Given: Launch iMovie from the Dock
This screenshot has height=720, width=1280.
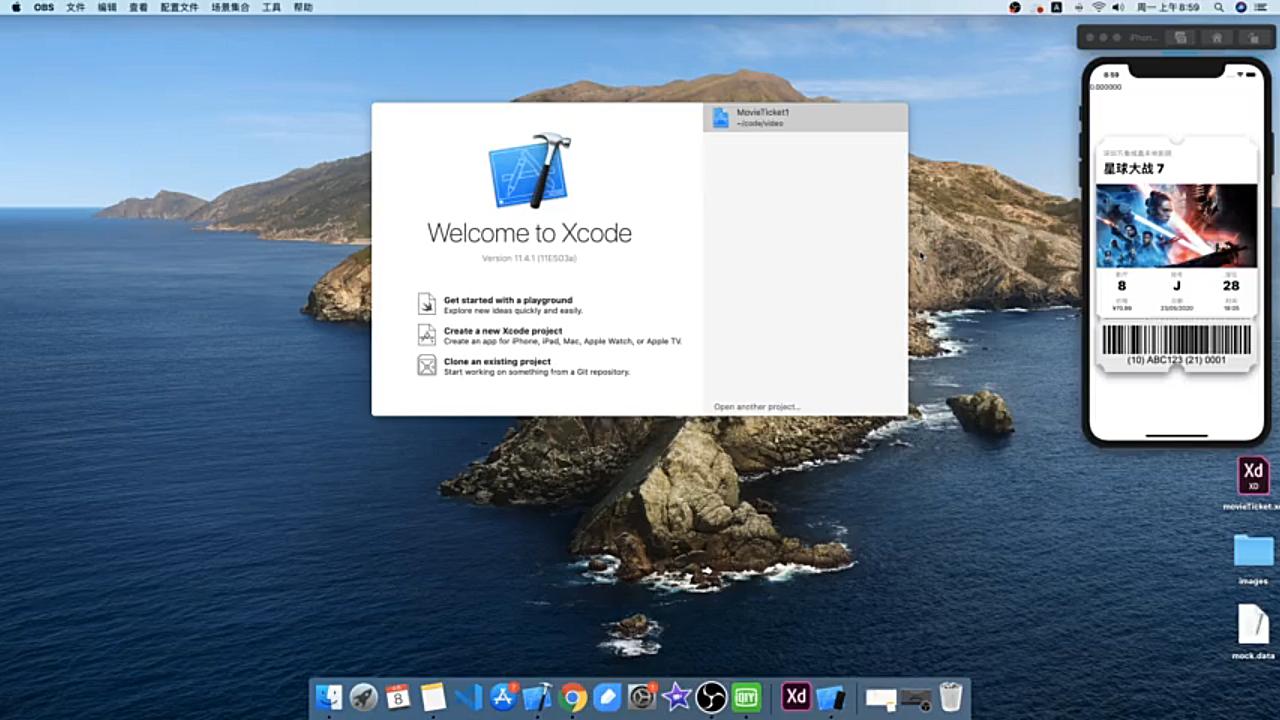Looking at the screenshot, I should click(677, 697).
